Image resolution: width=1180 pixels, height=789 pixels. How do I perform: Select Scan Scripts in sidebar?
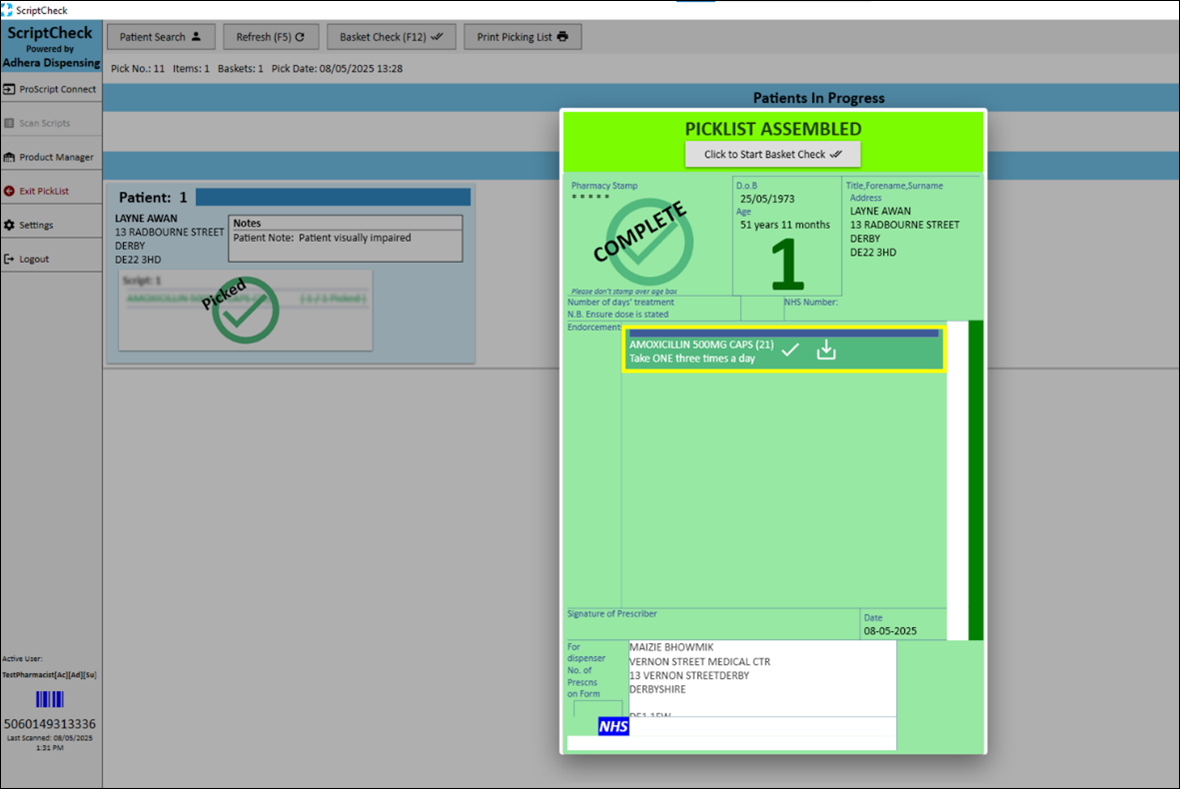[x=51, y=123]
